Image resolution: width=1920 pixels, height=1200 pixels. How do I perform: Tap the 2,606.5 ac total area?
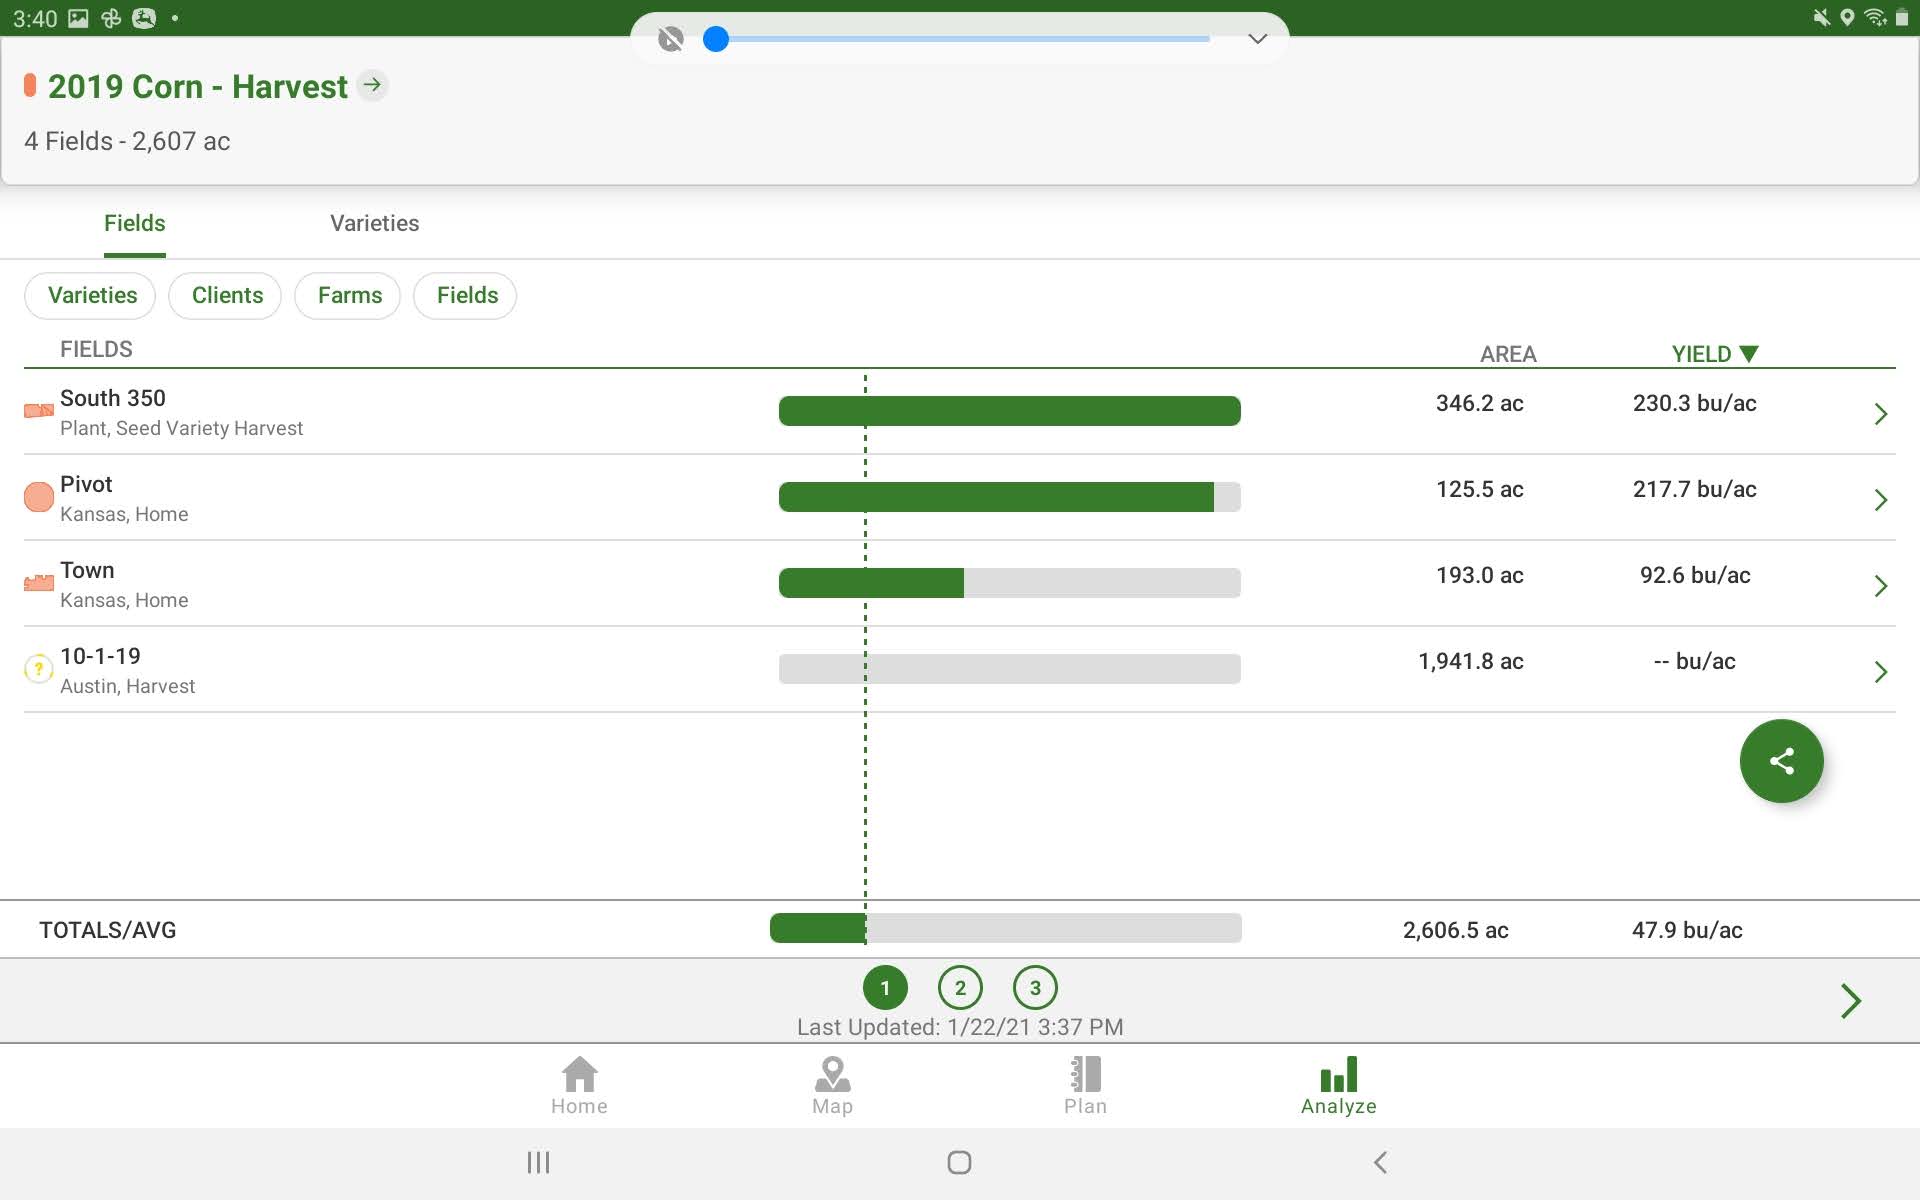[x=1456, y=930]
